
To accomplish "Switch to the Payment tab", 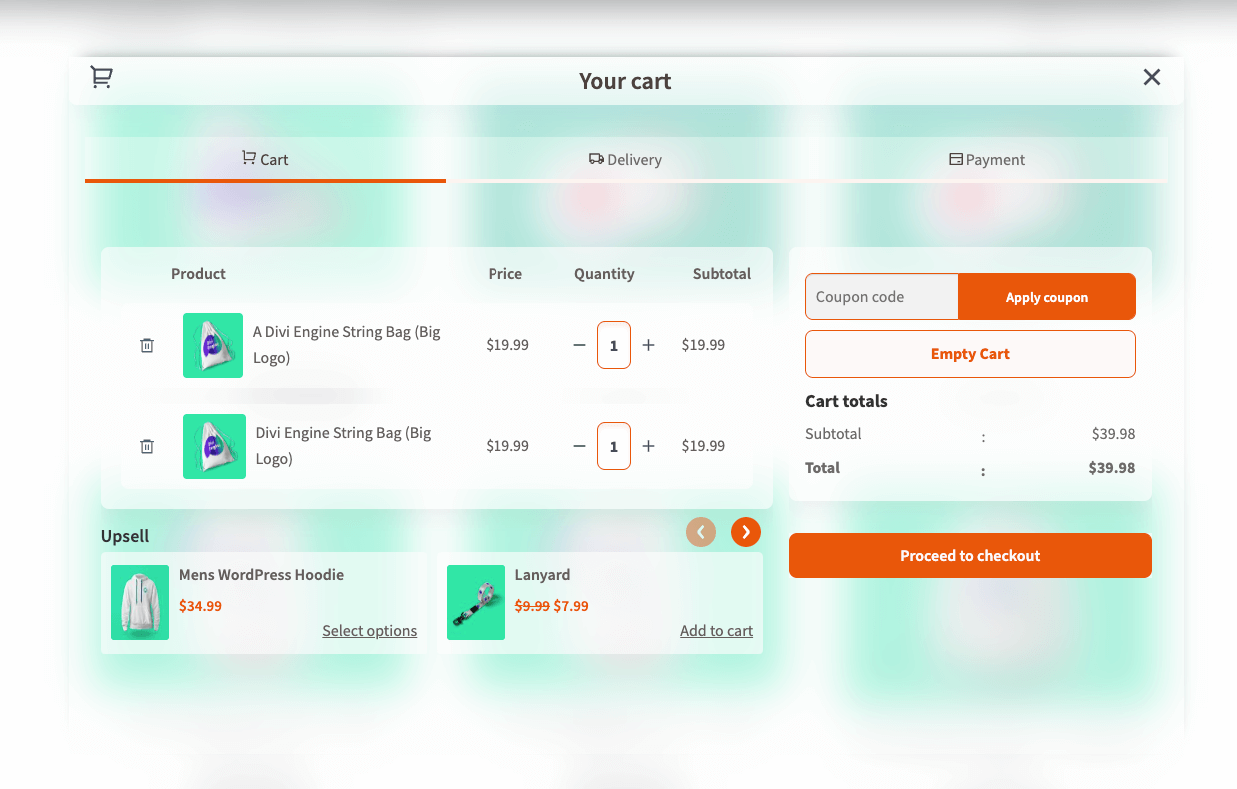I will coord(987,160).
